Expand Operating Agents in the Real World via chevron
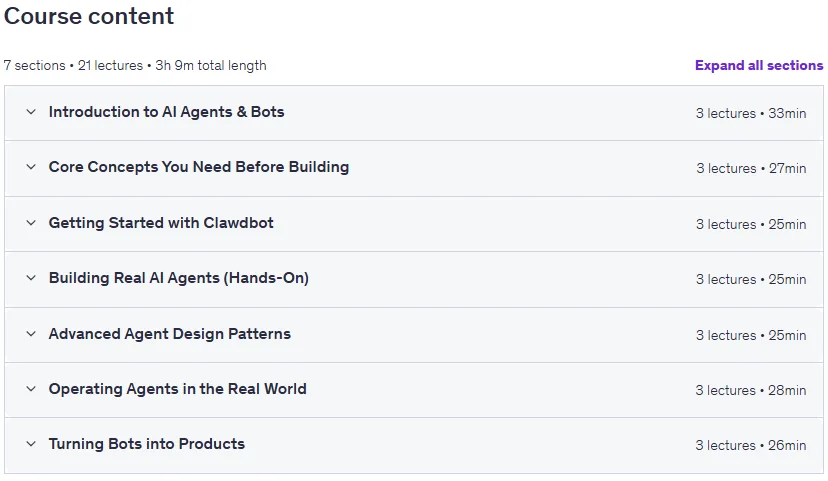828x481 pixels. click(31, 389)
